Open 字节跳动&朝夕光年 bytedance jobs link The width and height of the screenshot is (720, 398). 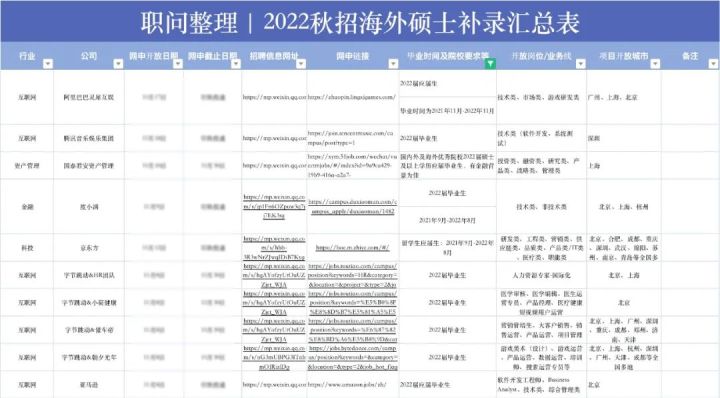[x=353, y=358]
